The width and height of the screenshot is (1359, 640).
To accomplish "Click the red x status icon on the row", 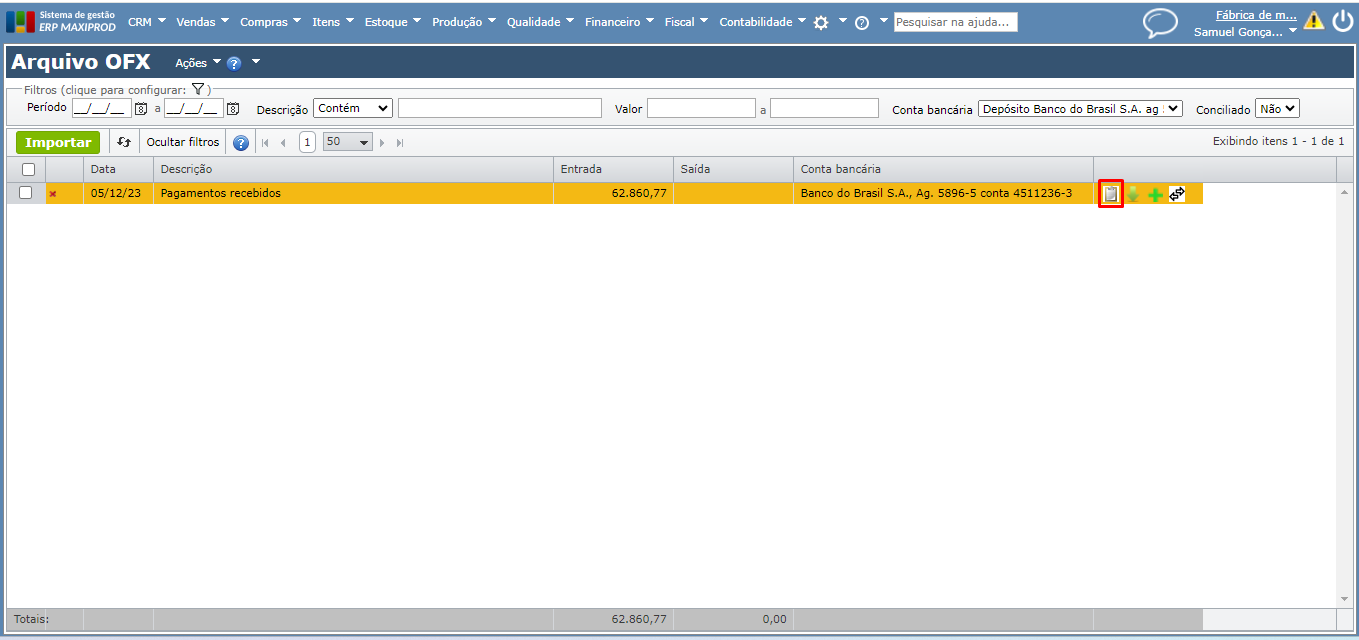I will pyautogui.click(x=53, y=194).
